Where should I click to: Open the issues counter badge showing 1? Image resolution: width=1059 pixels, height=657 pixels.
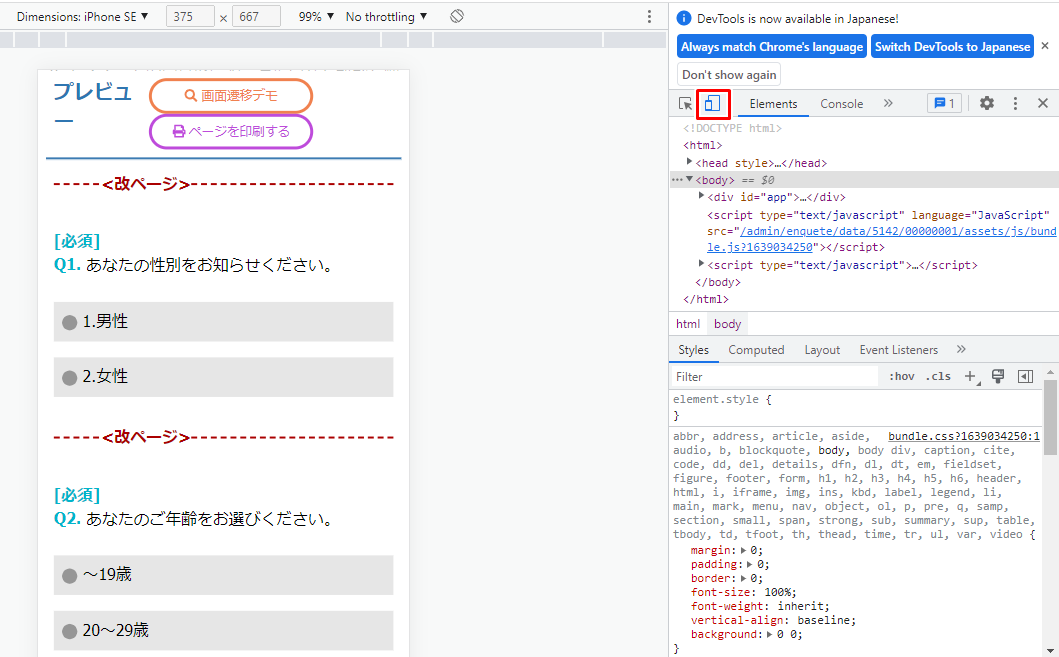tap(944, 103)
